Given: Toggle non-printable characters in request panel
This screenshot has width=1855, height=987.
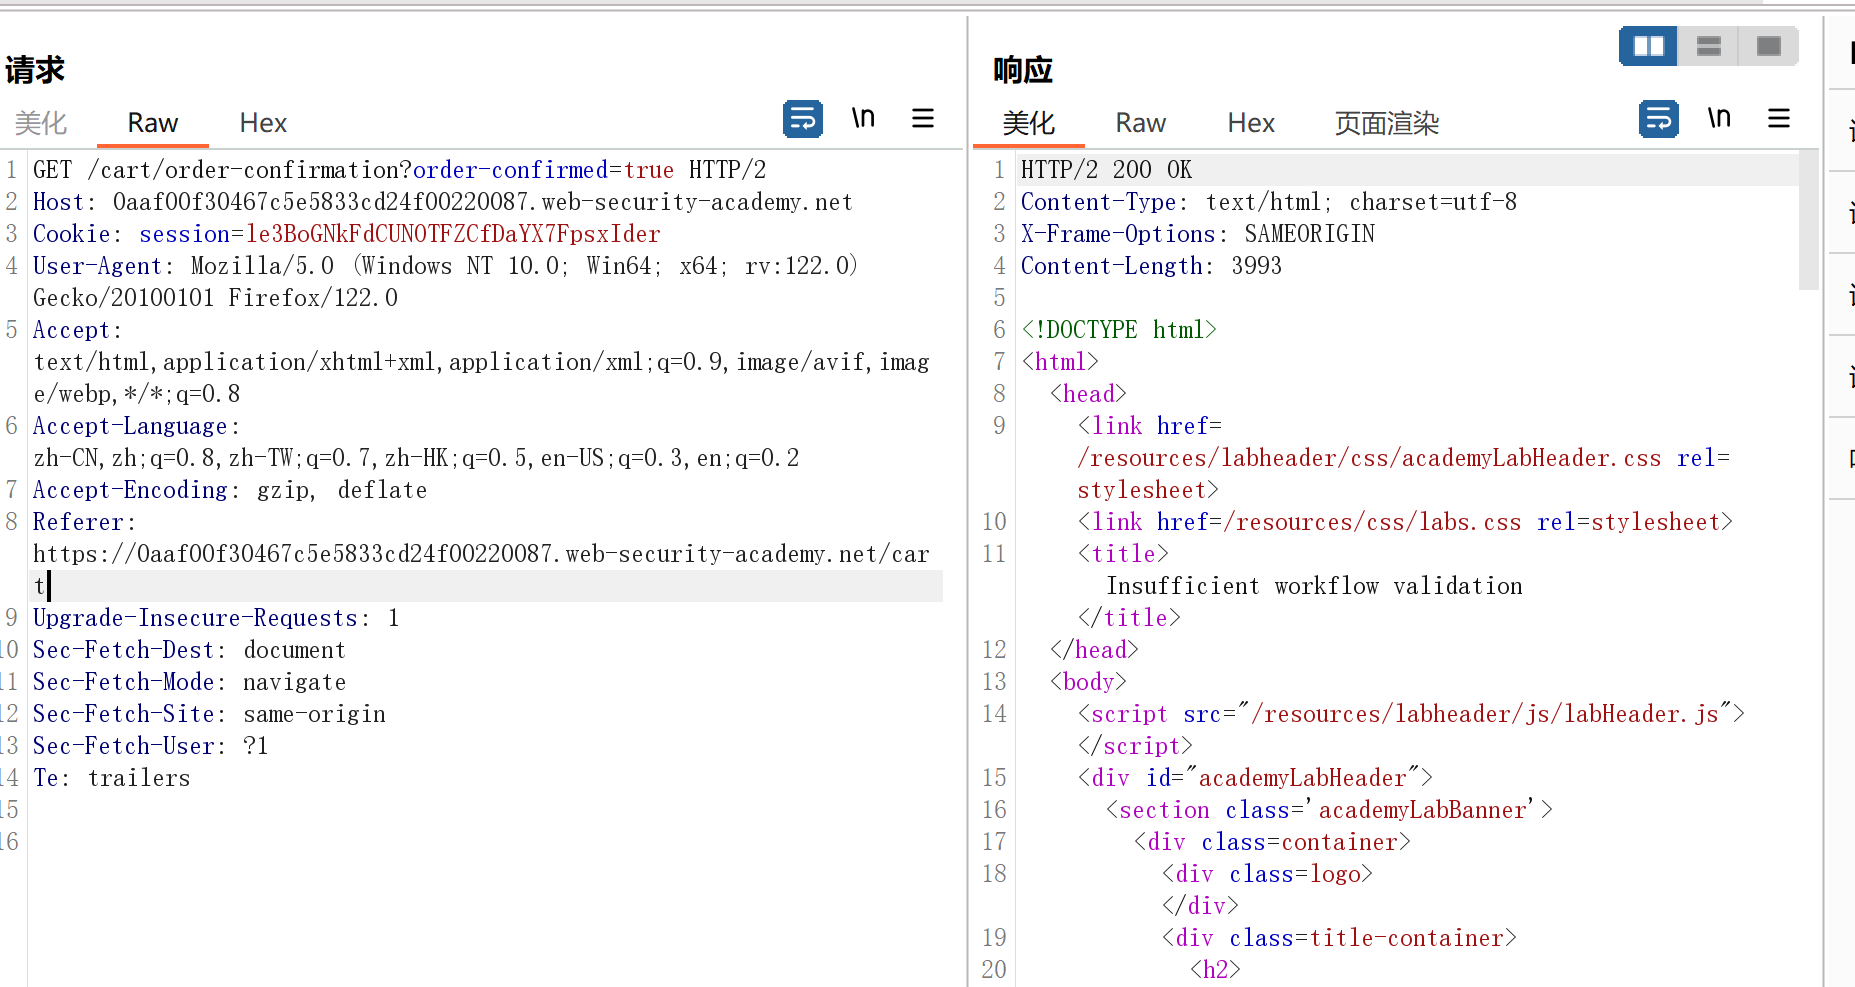Looking at the screenshot, I should (863, 118).
